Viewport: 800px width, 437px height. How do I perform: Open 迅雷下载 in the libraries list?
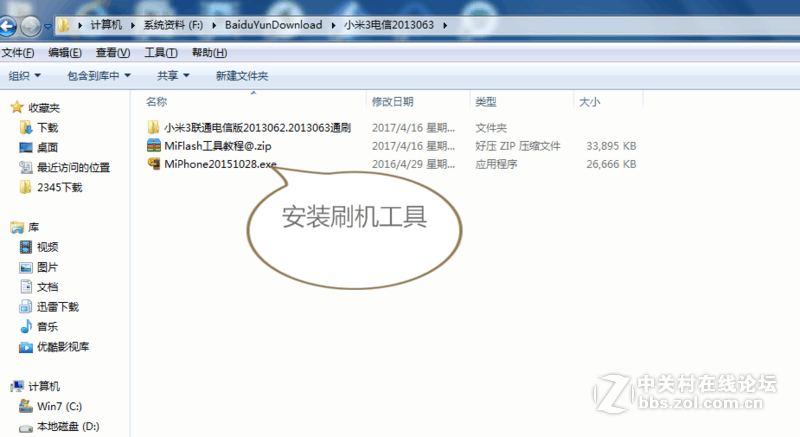[x=58, y=307]
